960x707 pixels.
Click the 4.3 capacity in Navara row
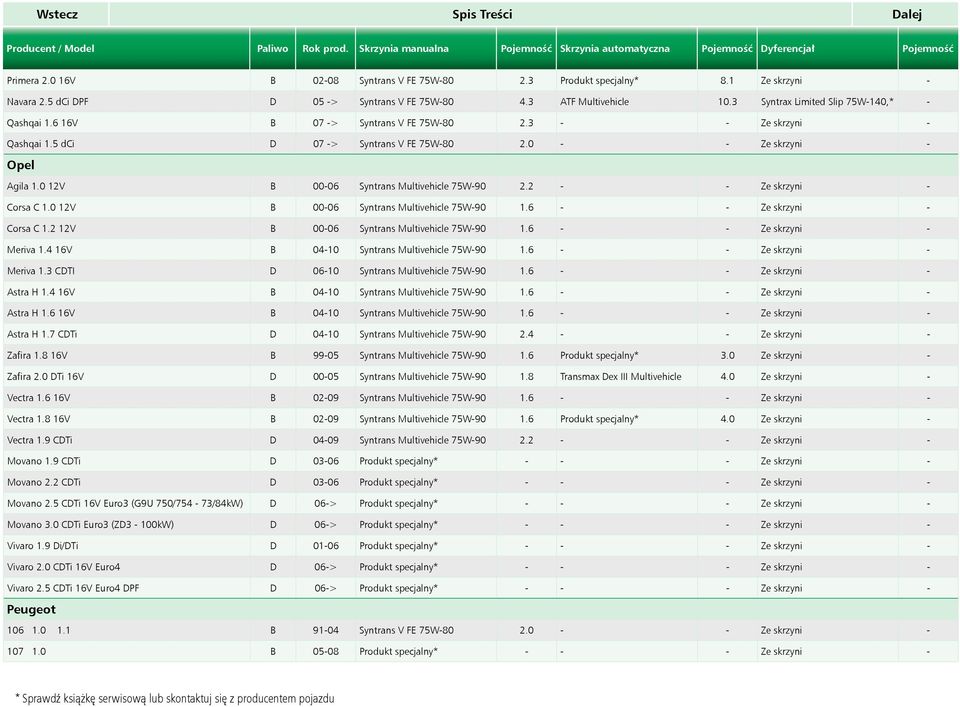527,102
